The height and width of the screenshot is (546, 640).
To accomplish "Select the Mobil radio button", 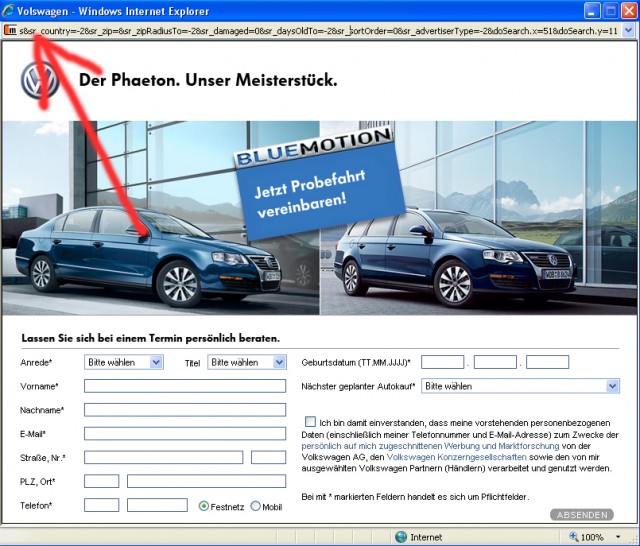I will coord(256,506).
